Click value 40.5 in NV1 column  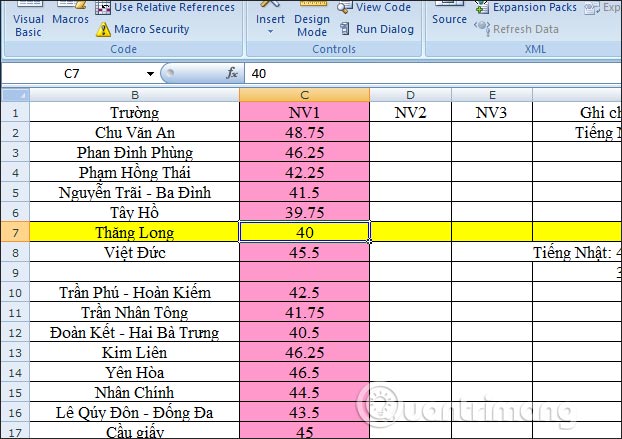click(x=305, y=332)
